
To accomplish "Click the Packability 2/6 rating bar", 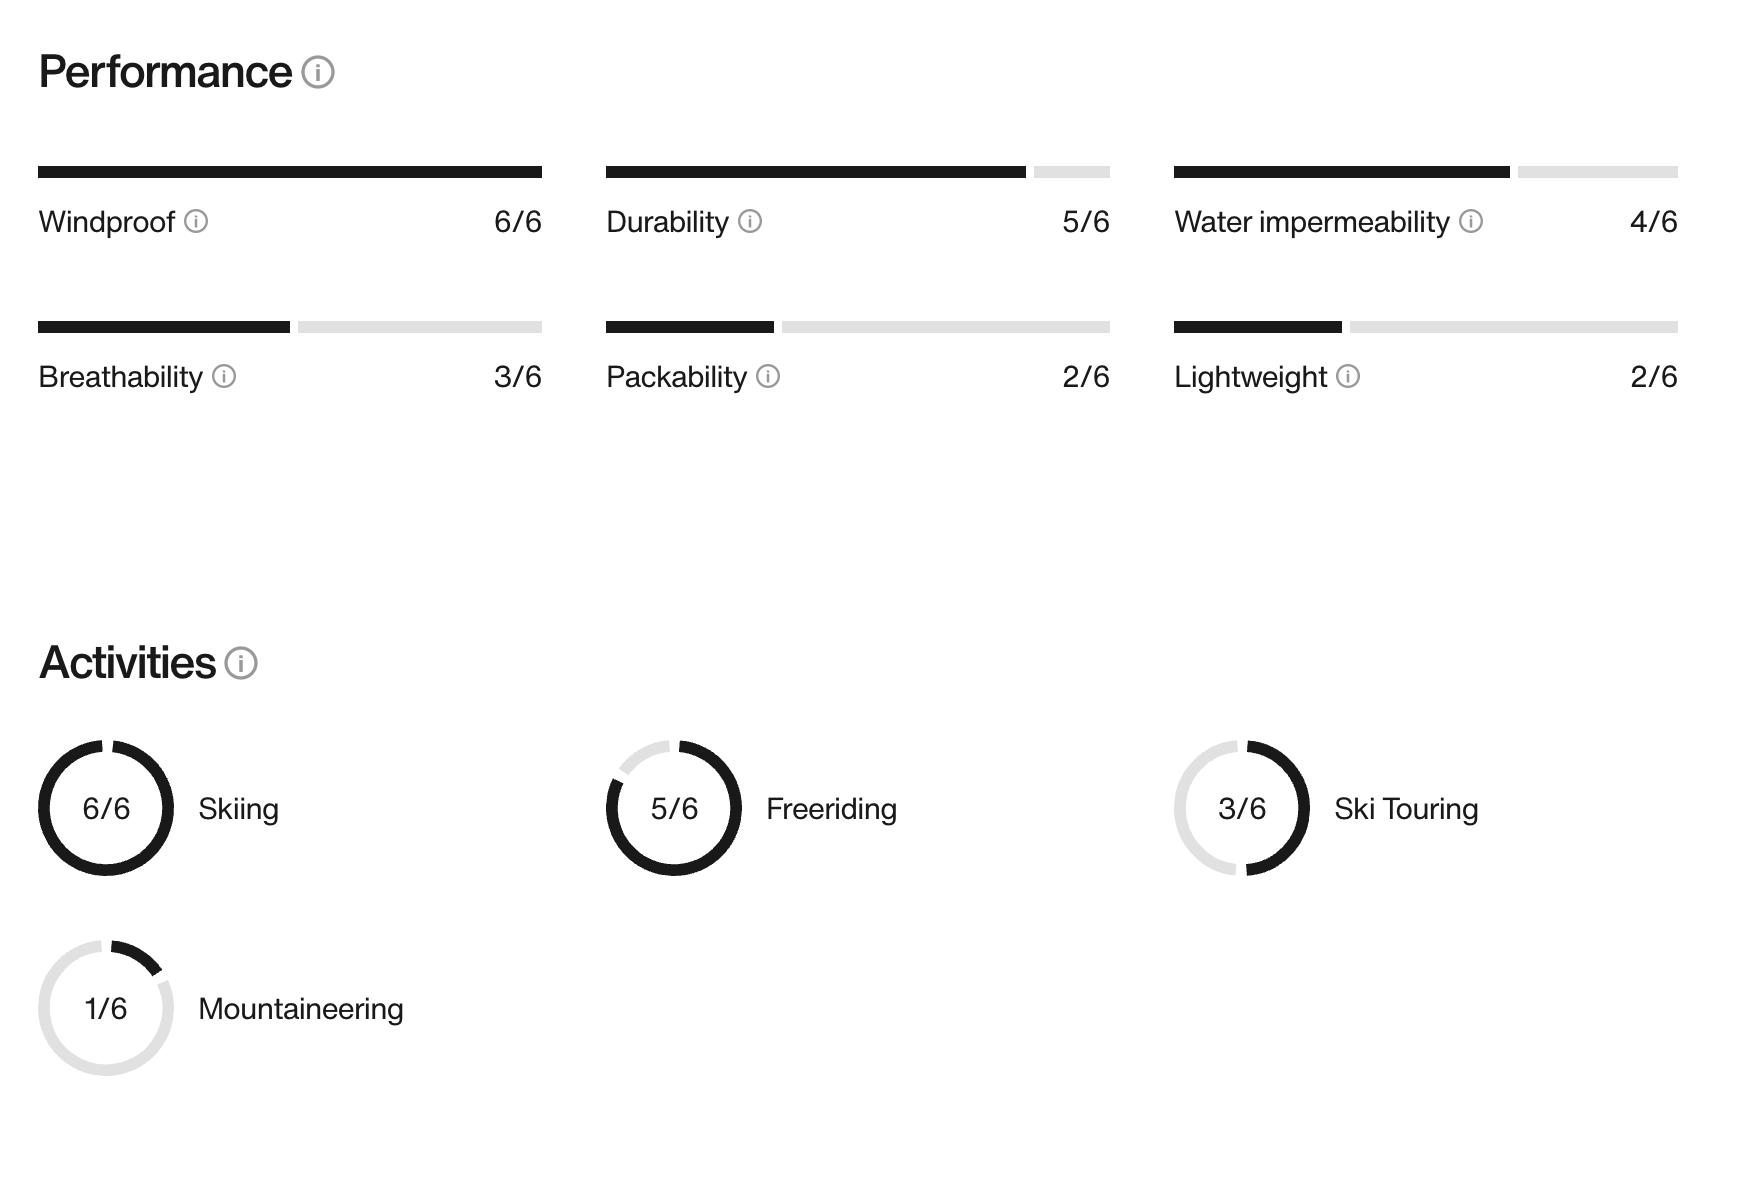I will pyautogui.click(x=858, y=327).
